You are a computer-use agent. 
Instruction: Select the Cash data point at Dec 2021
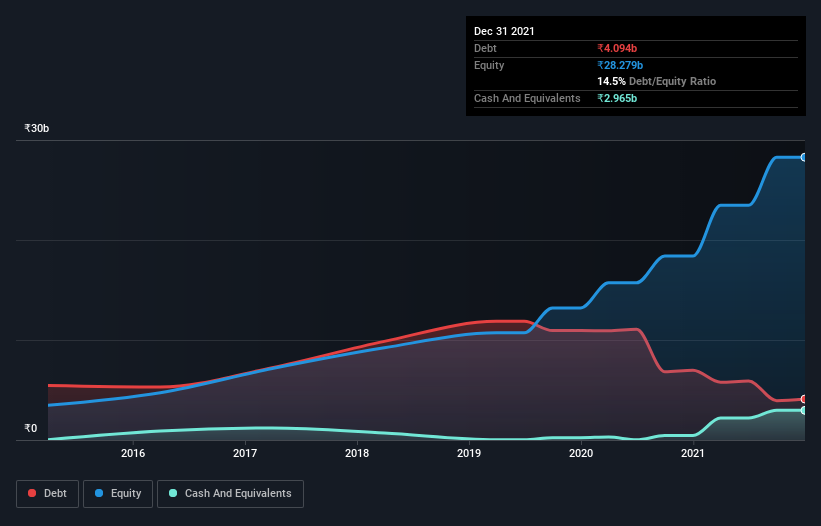click(x=804, y=410)
